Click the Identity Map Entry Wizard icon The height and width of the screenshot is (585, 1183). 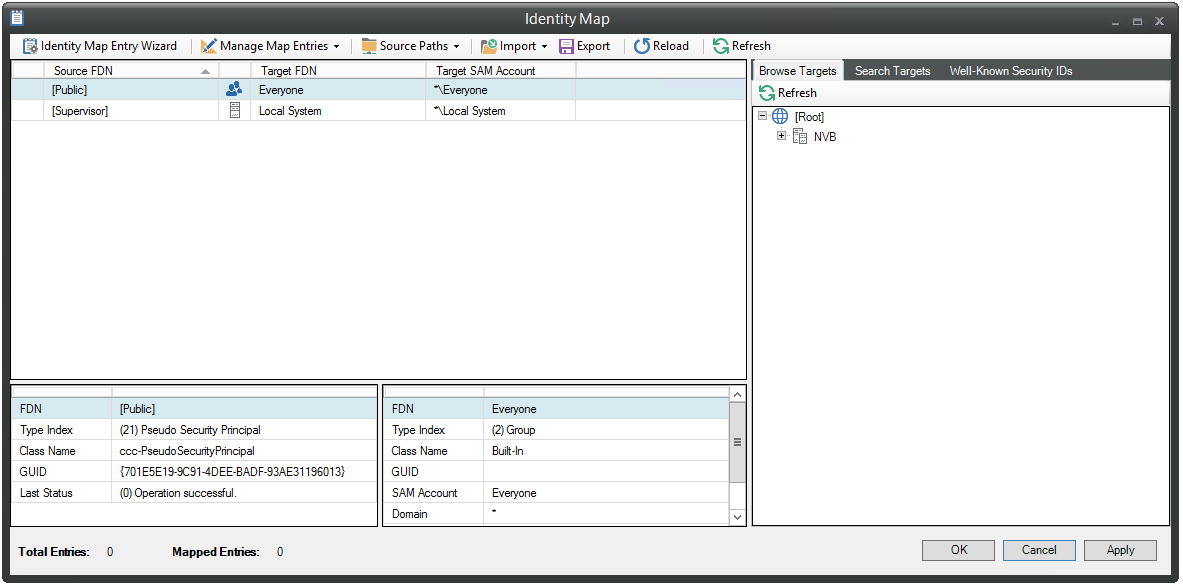pos(29,46)
